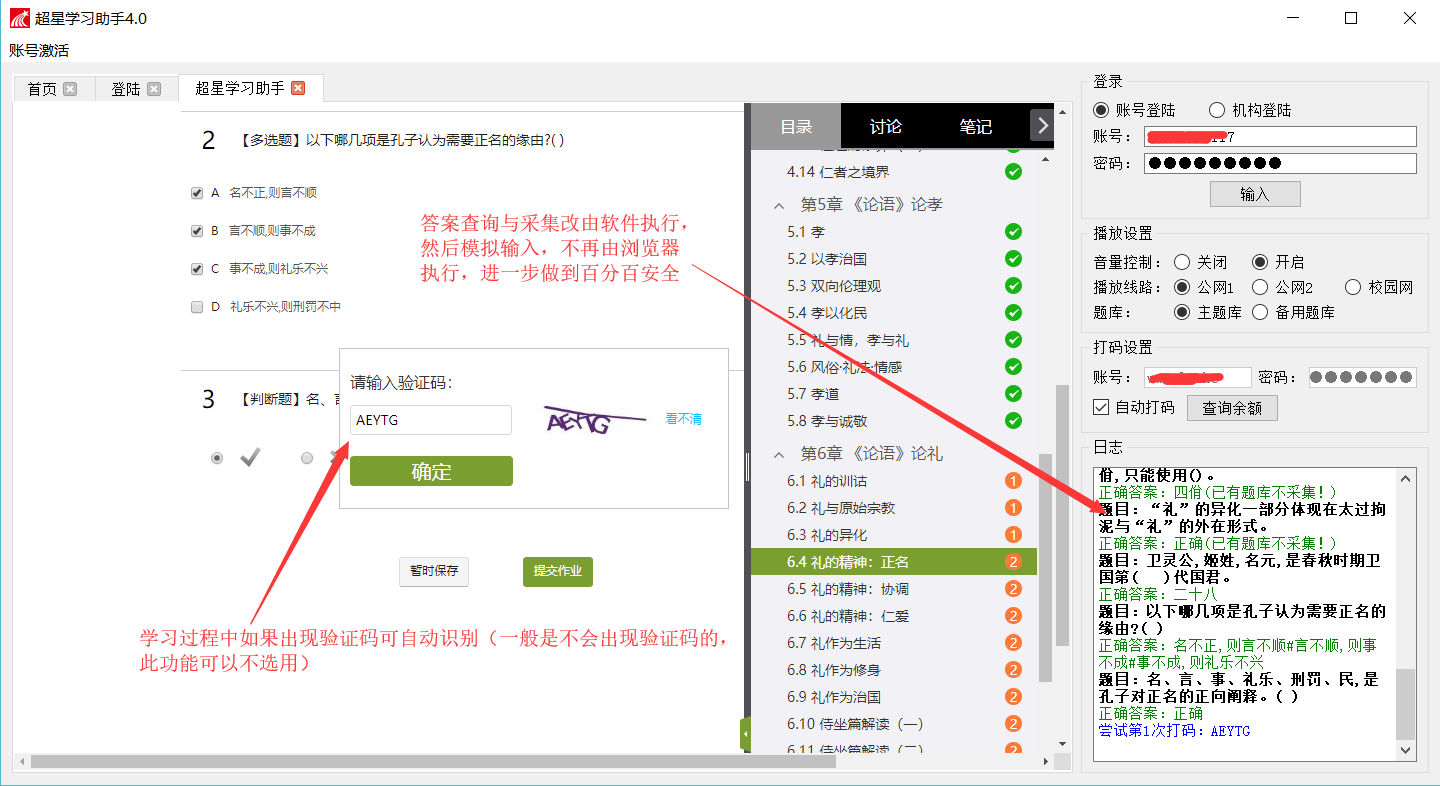Switch to the 笔记 tab
The image size is (1440, 786).
click(974, 125)
